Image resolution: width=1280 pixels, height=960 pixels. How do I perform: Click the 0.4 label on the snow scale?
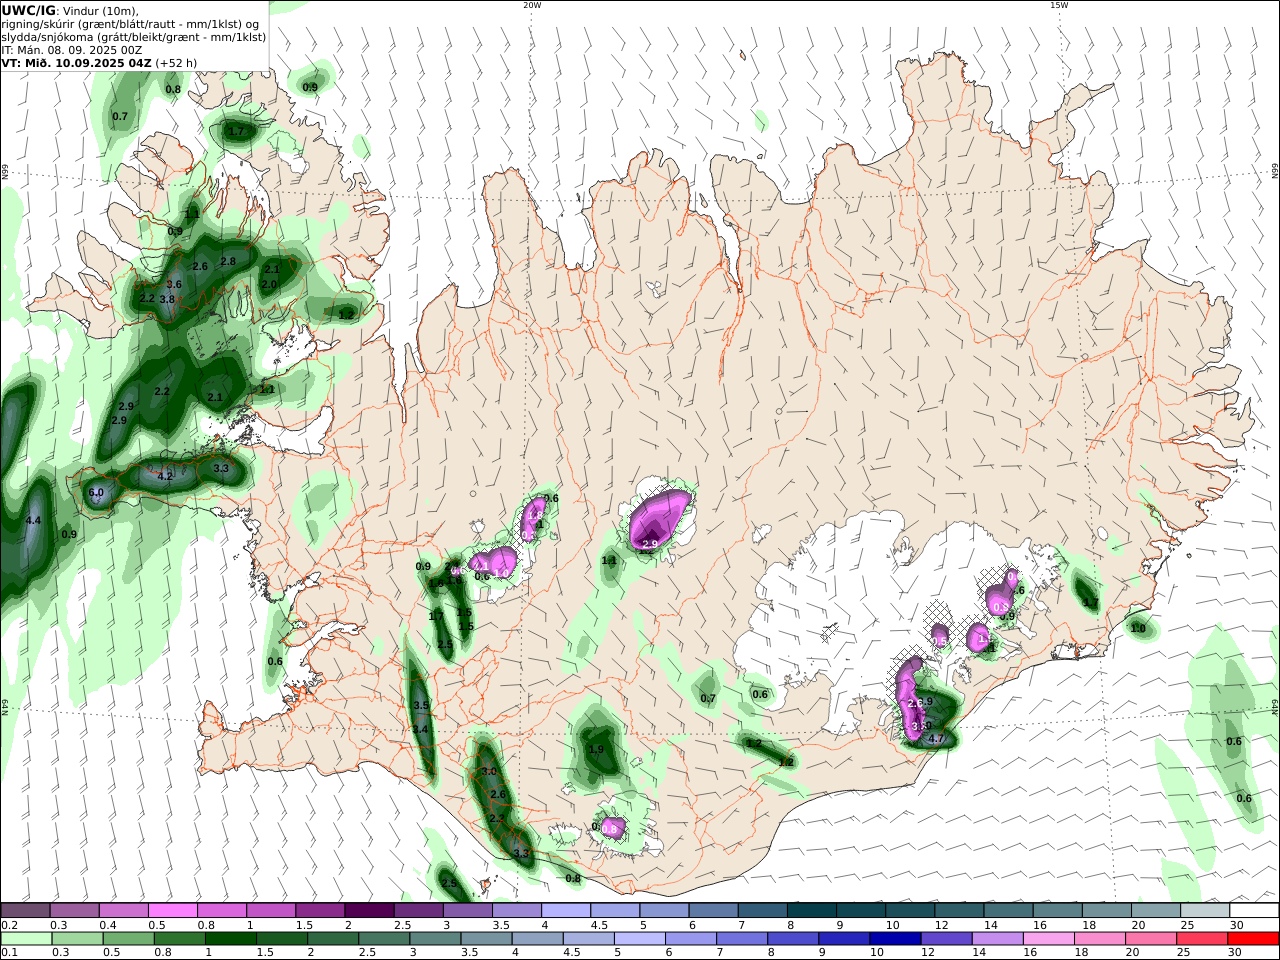click(108, 925)
